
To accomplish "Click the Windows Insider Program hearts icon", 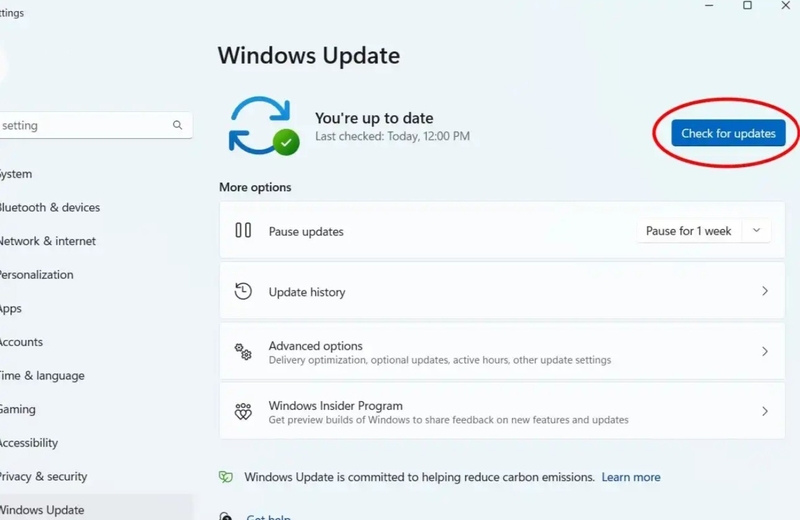I will (243, 411).
